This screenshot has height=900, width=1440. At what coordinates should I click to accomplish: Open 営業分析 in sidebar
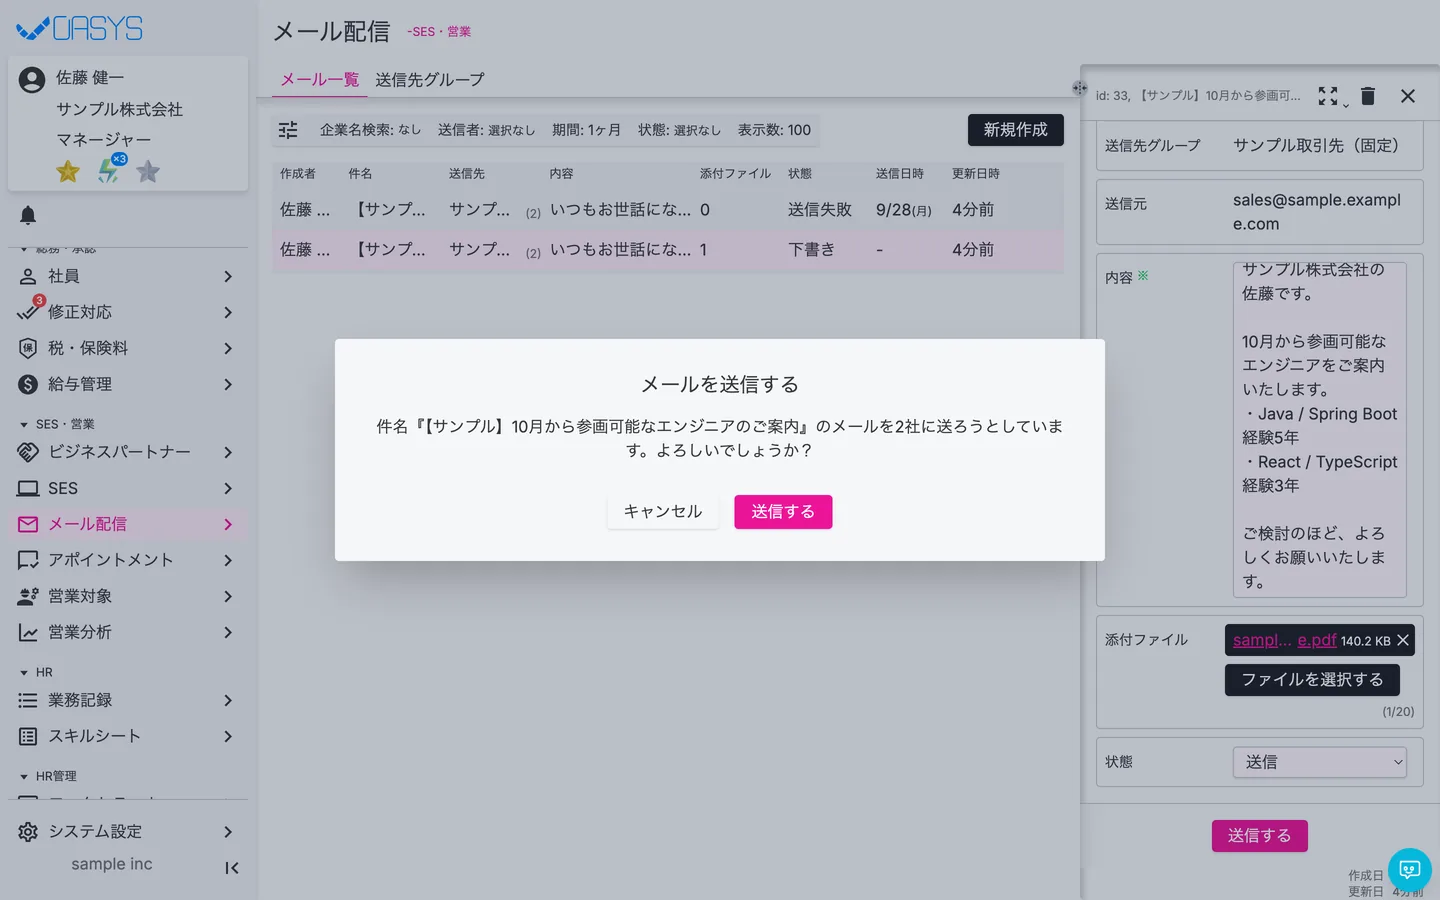128,632
